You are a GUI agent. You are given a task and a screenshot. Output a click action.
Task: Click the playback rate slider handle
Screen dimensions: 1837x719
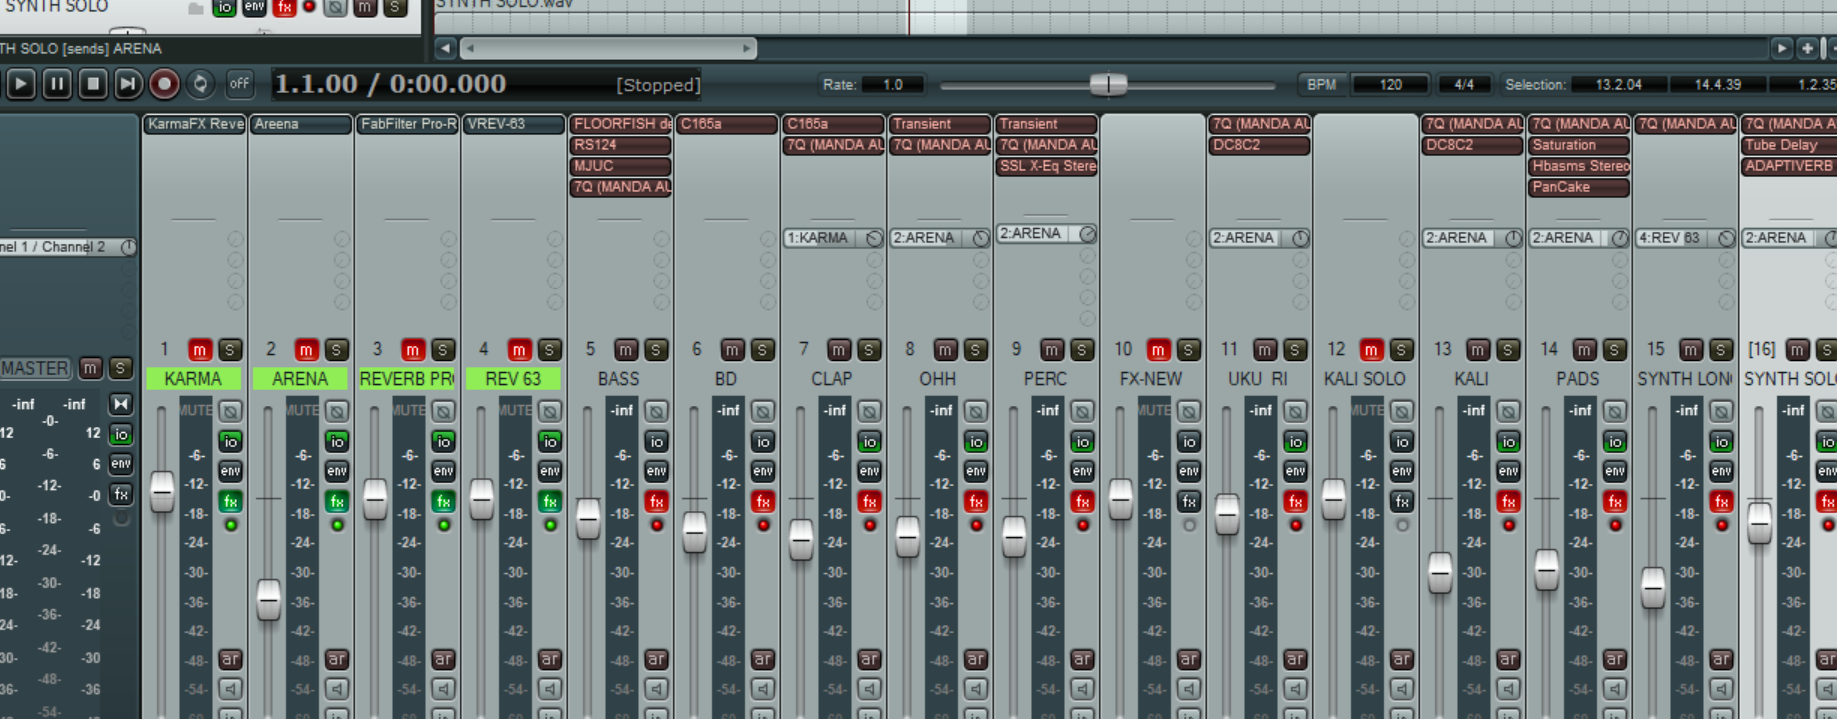tap(1108, 85)
